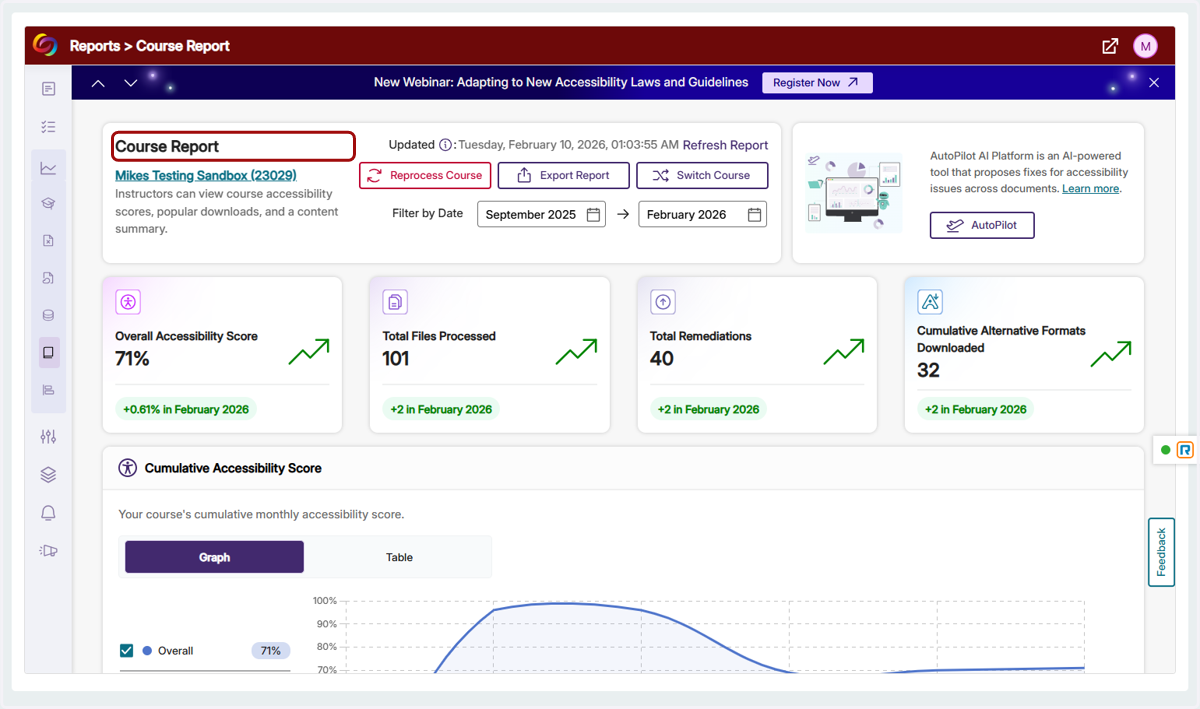1200x709 pixels.
Task: Open the user avatar M menu
Action: point(1145,46)
